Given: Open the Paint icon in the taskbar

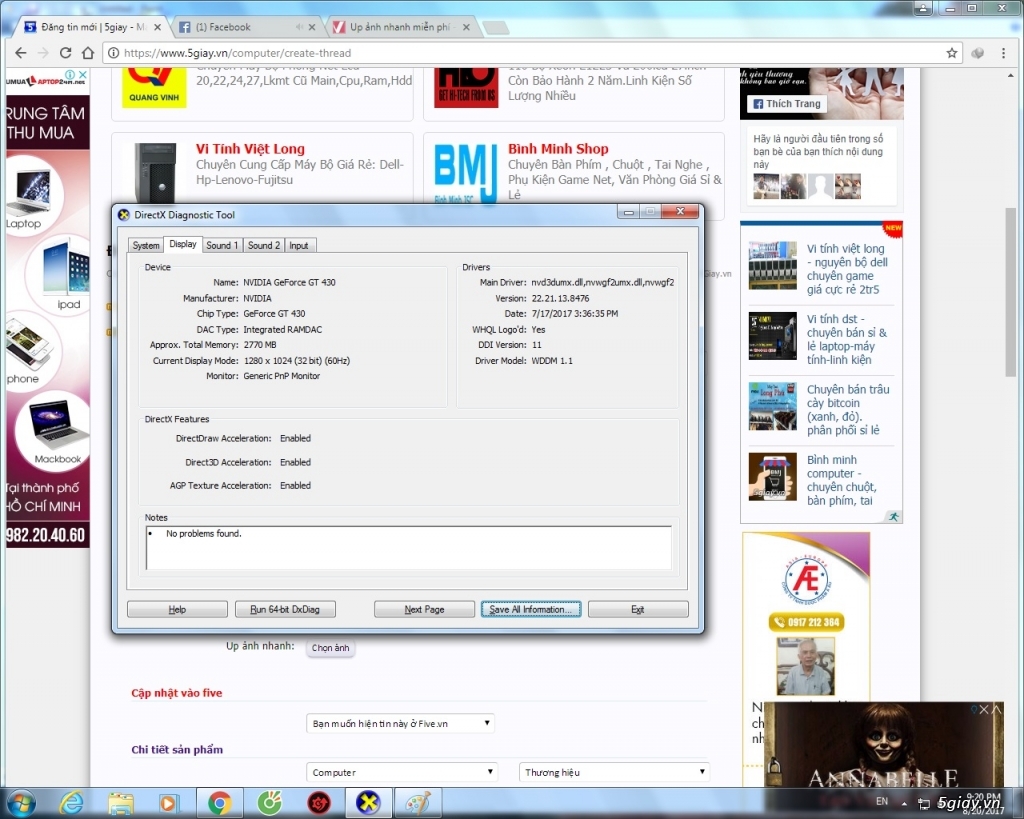Looking at the screenshot, I should coord(418,803).
